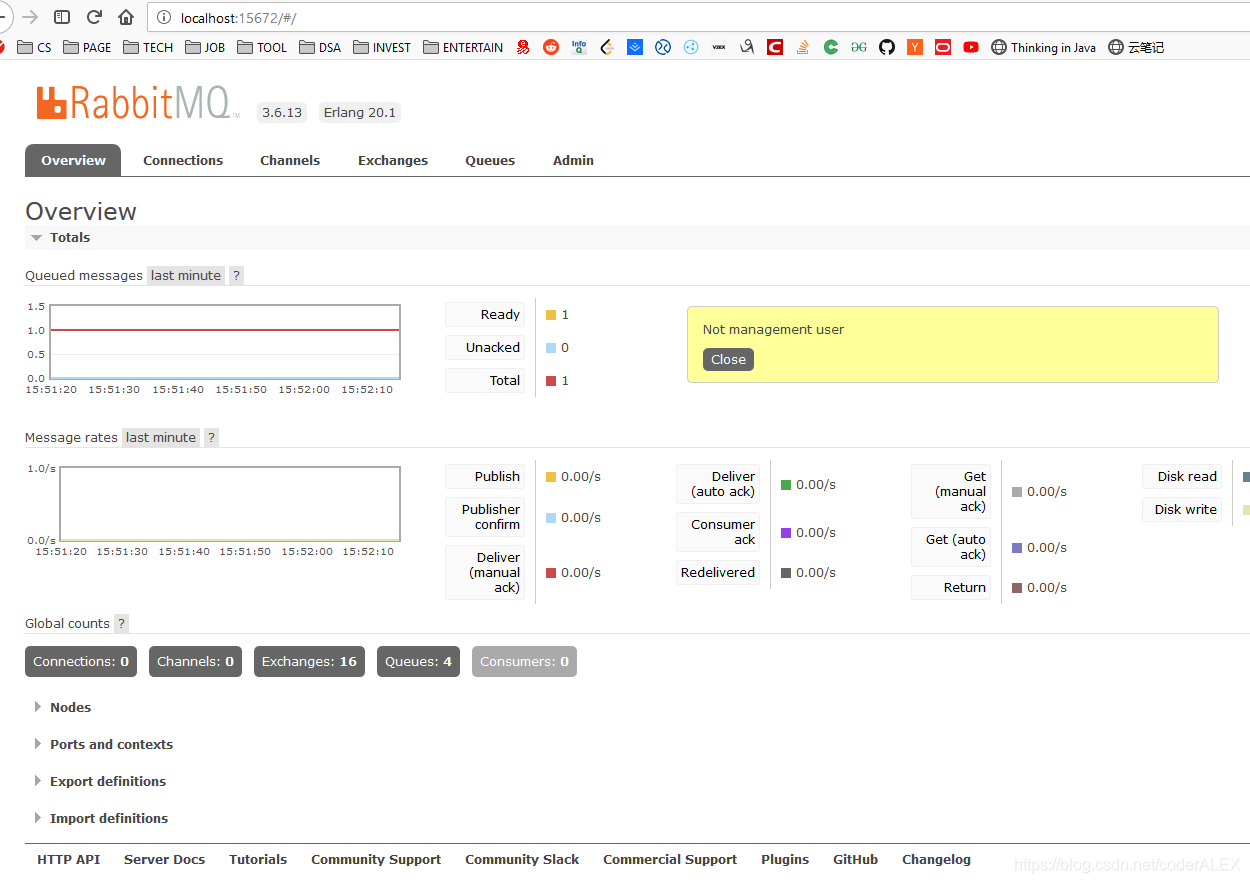Screen dimensions: 1250x883
Task: Change Message rates 'last minute' range
Action: (161, 437)
